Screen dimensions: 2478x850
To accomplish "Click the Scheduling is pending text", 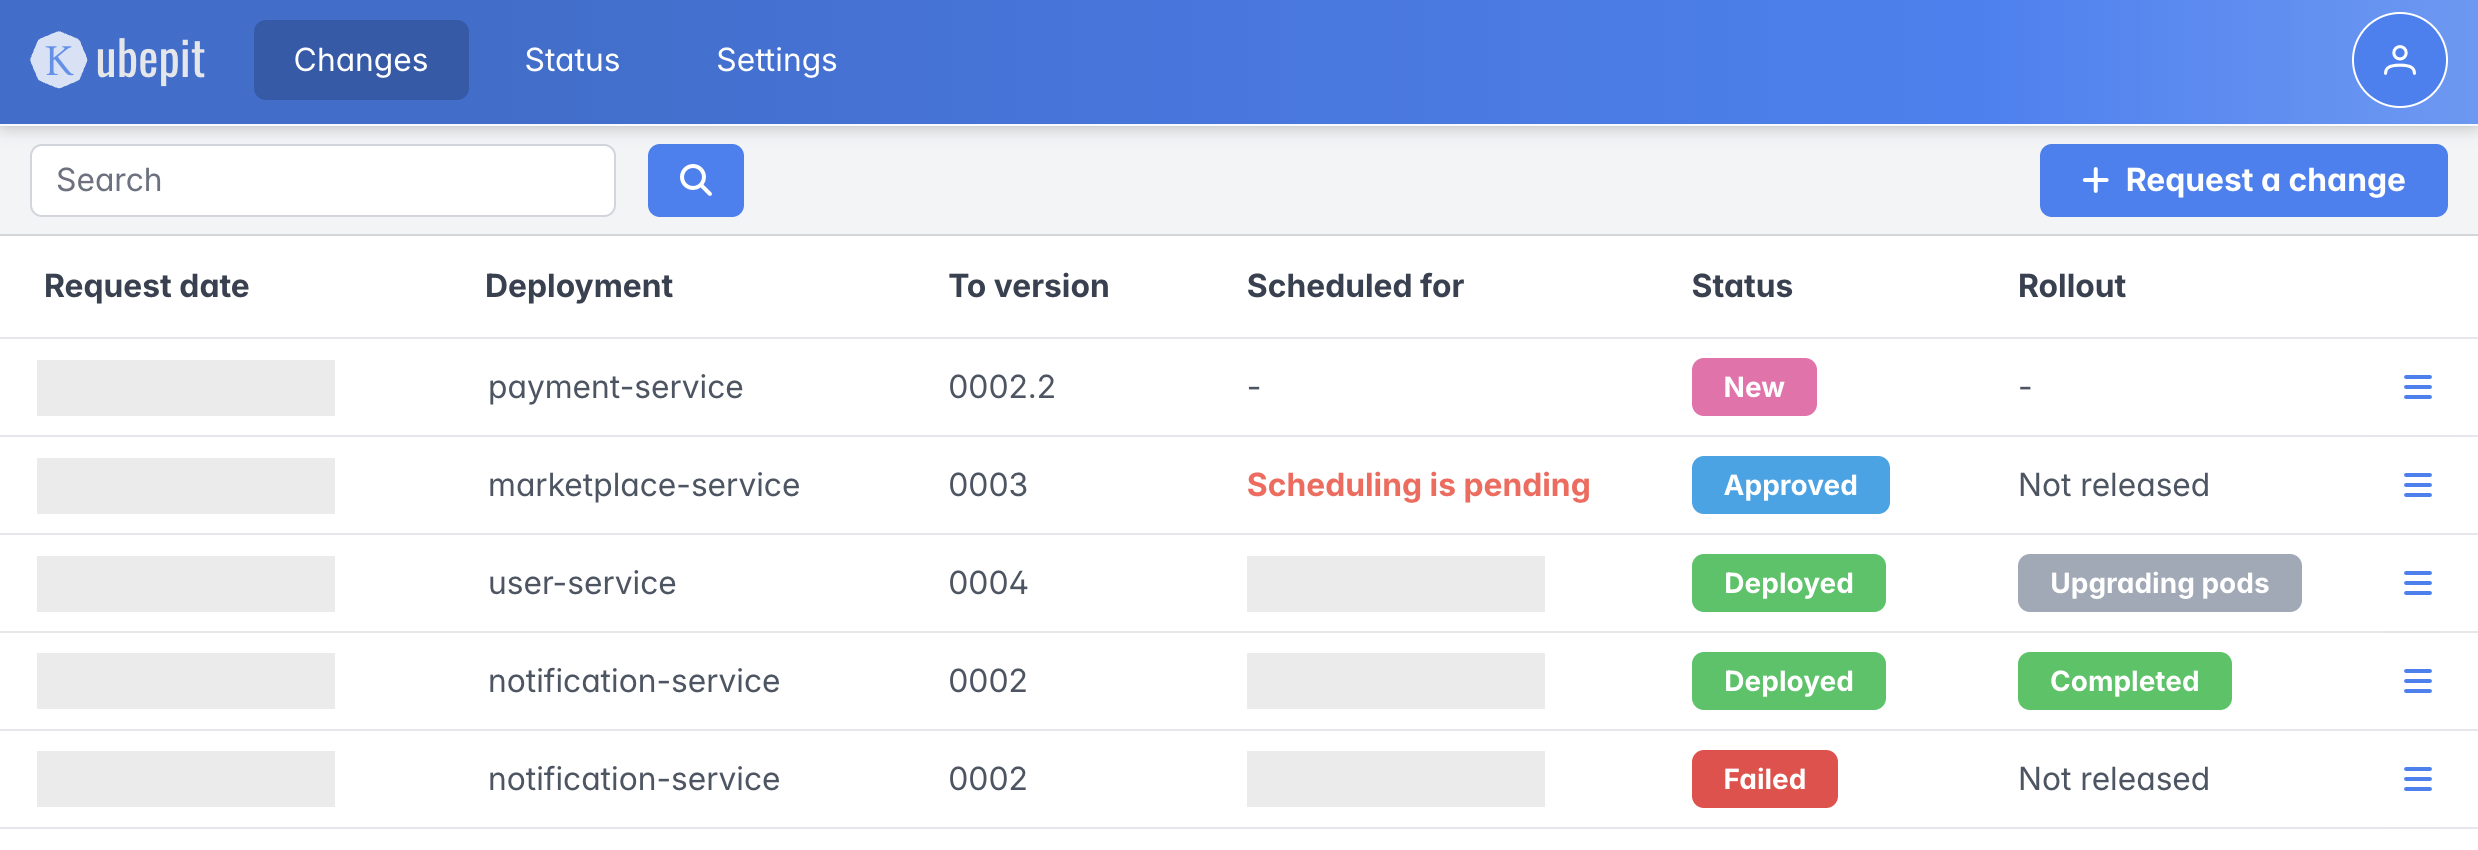I will 1417,485.
